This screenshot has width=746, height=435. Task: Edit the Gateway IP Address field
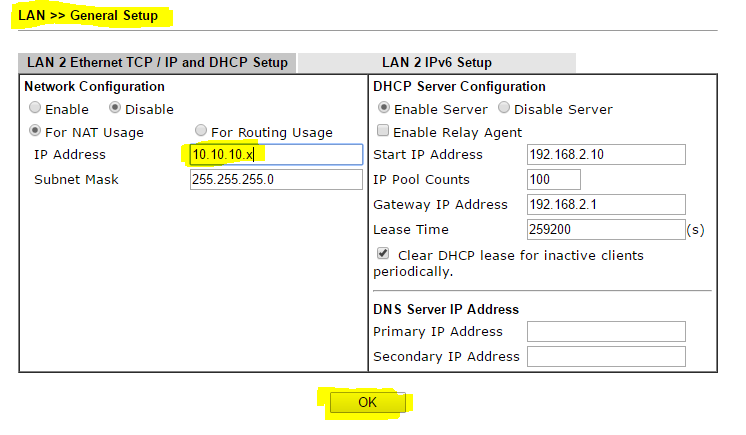click(605, 204)
